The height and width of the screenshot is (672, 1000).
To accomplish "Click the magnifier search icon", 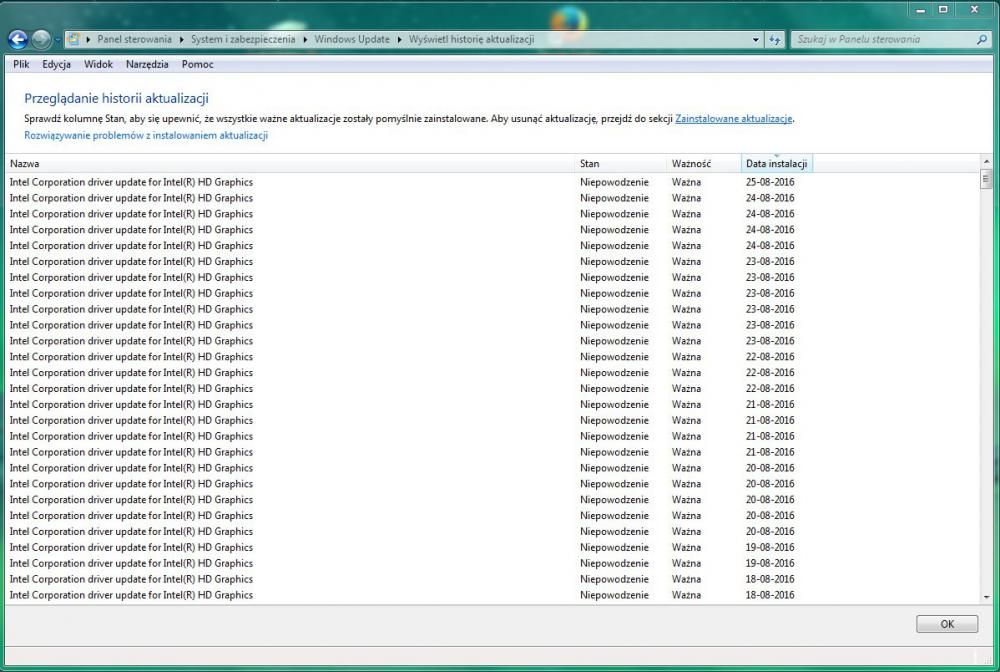I will tap(982, 40).
